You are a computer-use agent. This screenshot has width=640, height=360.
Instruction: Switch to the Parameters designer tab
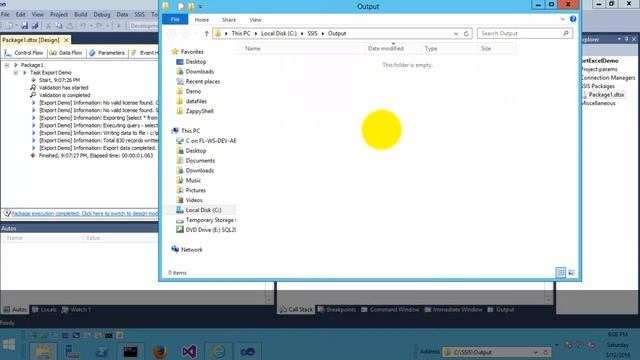[x=107, y=53]
